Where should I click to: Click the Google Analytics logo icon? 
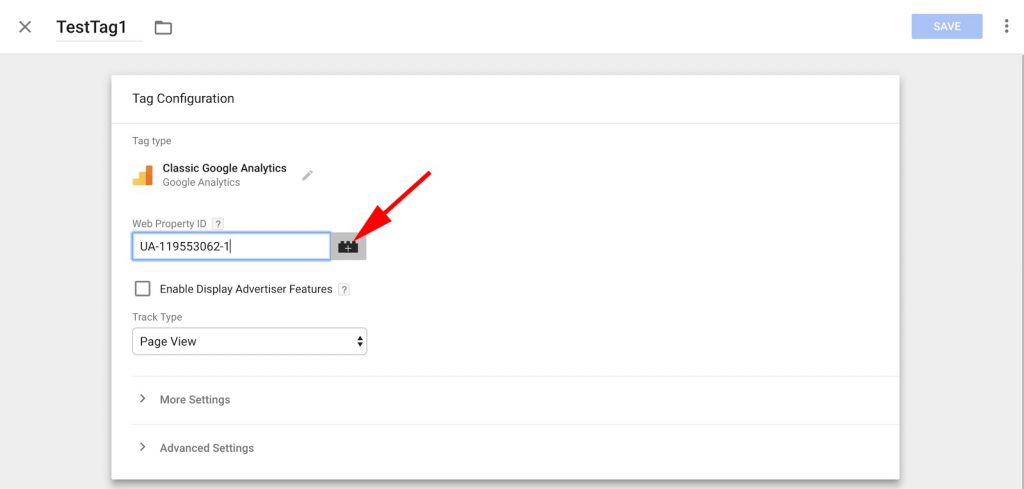(142, 175)
